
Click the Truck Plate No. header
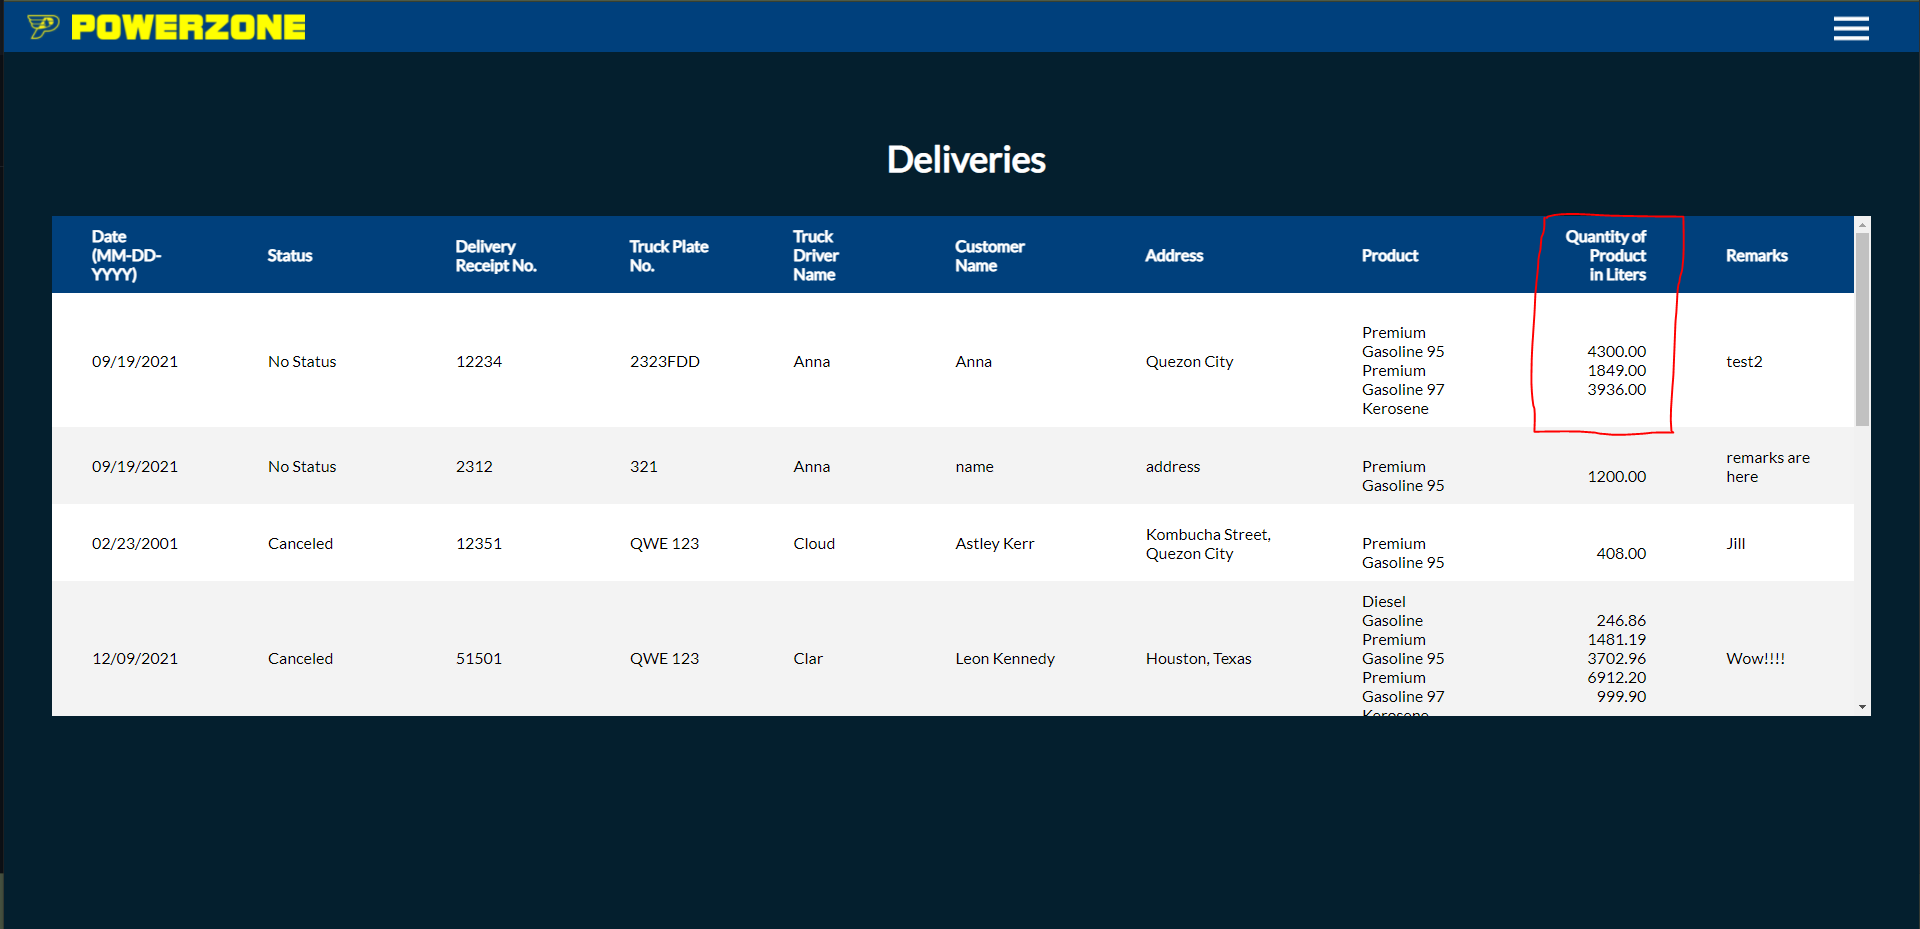[x=669, y=256]
